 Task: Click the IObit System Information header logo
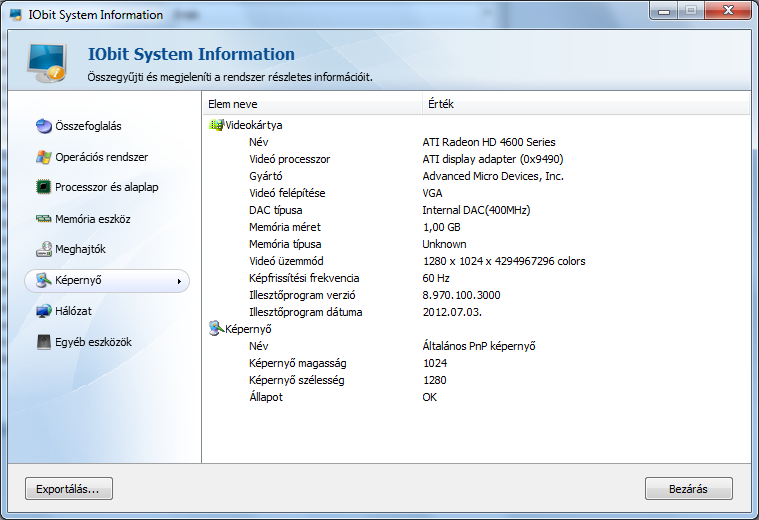click(x=46, y=63)
